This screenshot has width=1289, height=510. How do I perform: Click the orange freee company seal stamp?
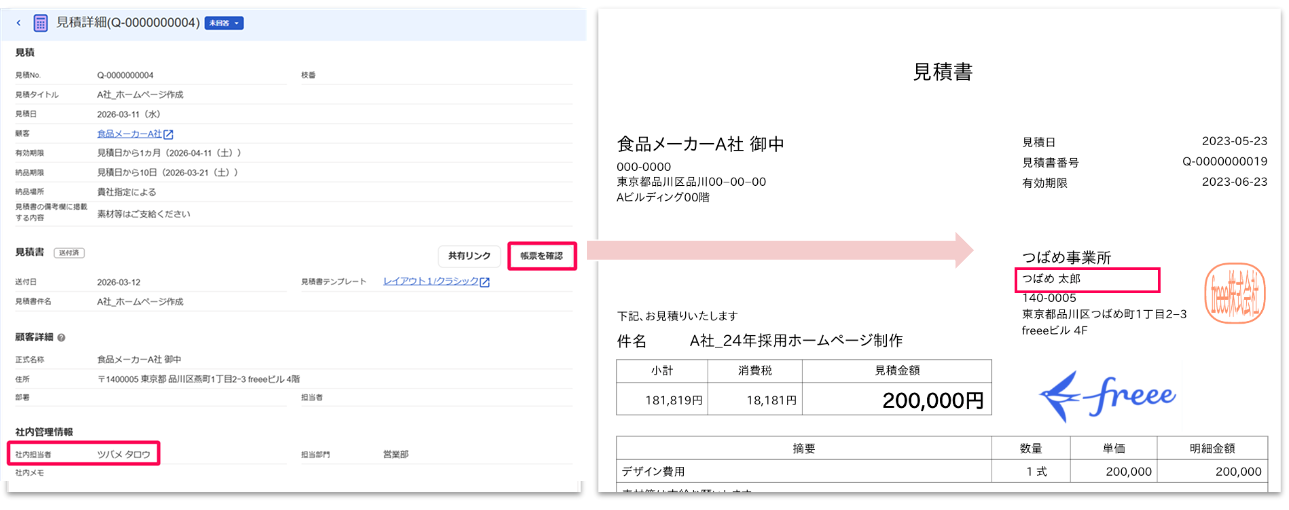click(x=1236, y=293)
